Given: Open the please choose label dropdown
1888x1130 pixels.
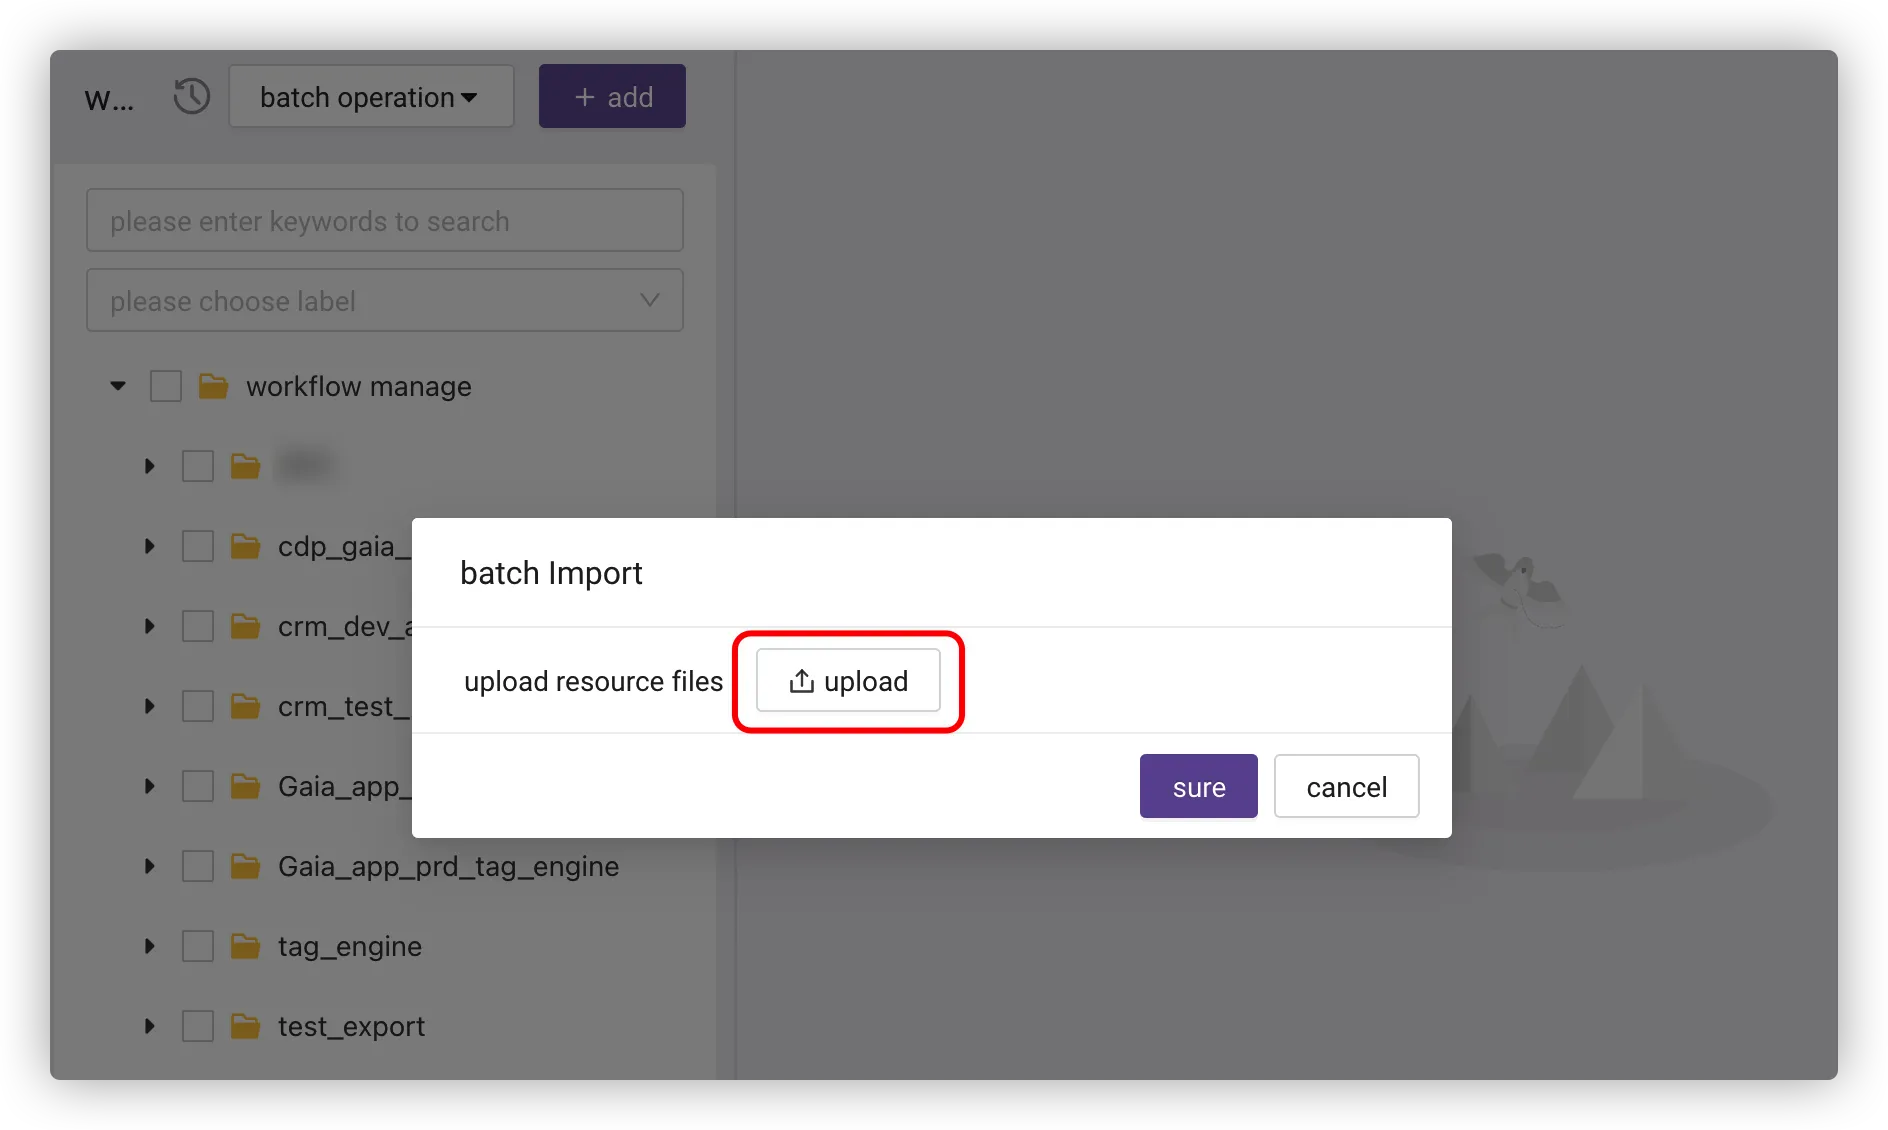Looking at the screenshot, I should tap(384, 301).
